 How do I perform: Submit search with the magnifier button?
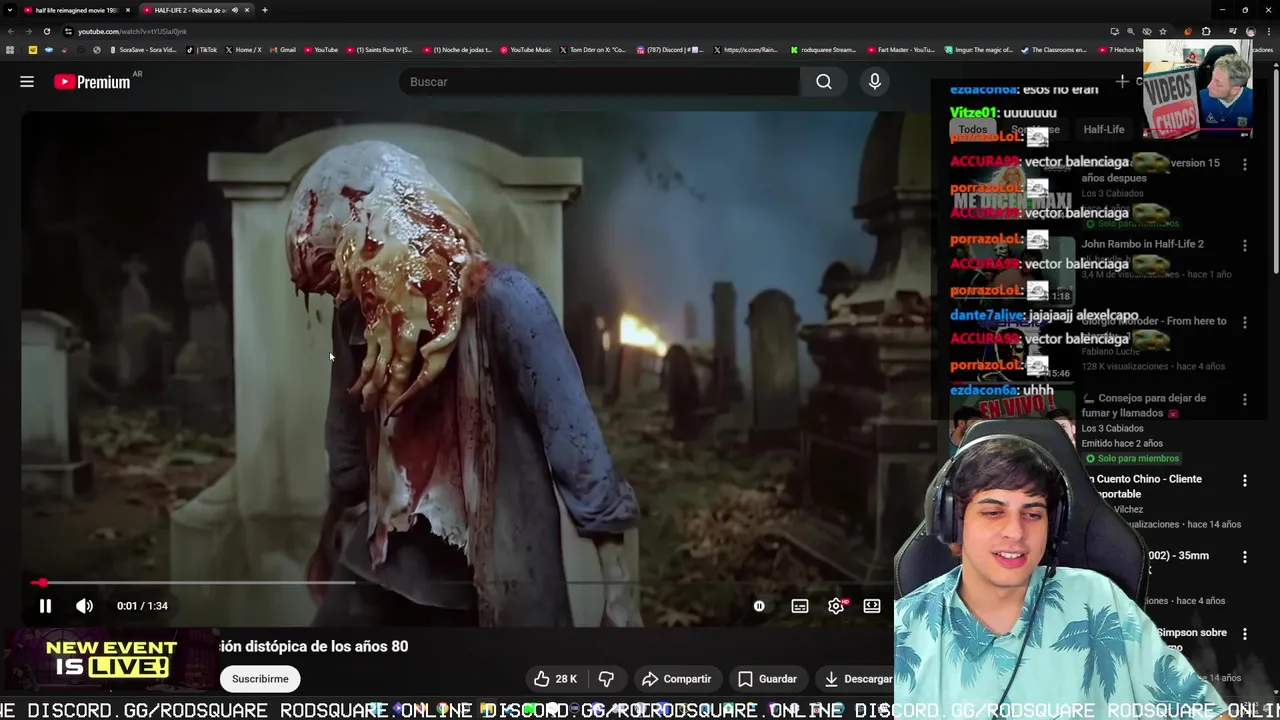(824, 82)
